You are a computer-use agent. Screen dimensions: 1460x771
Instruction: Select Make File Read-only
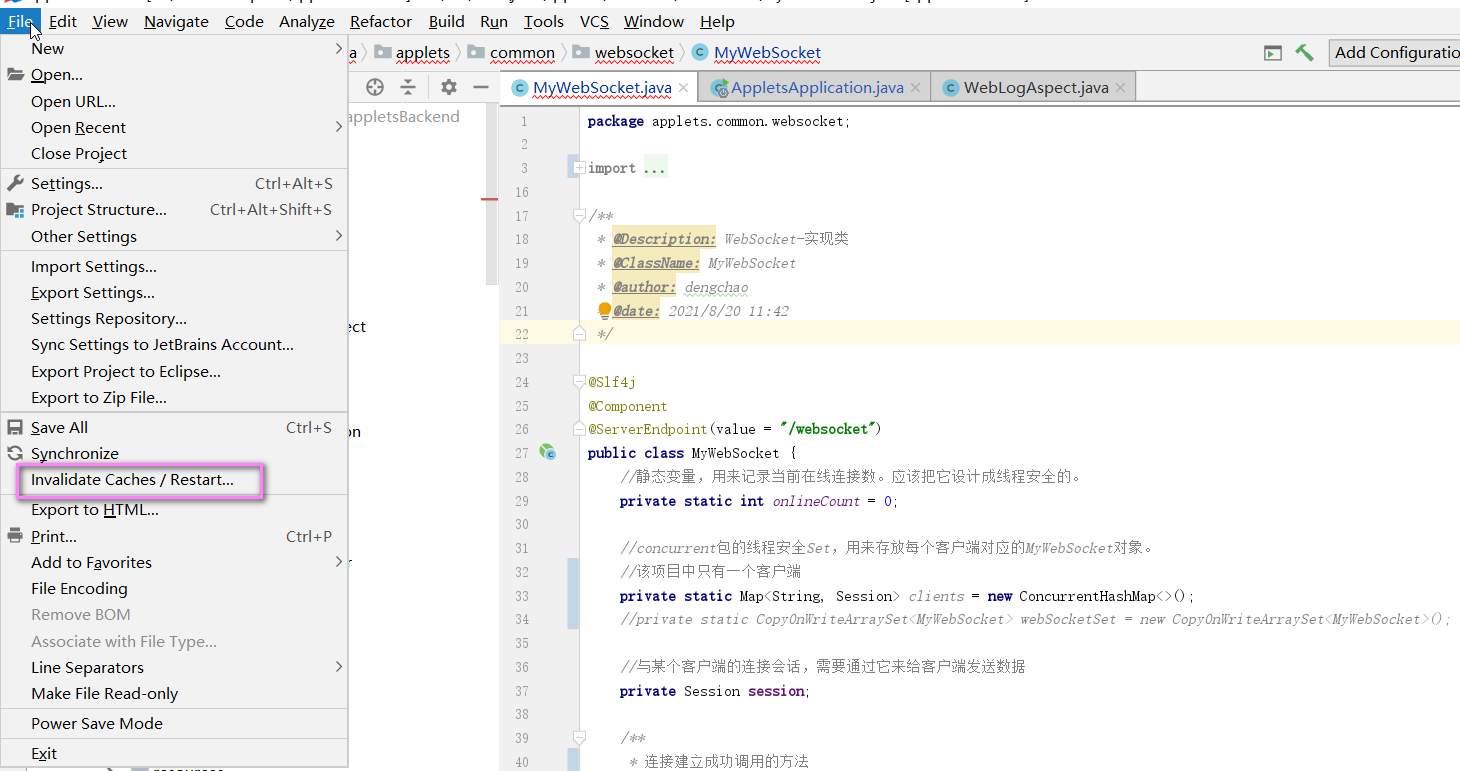click(x=174, y=693)
